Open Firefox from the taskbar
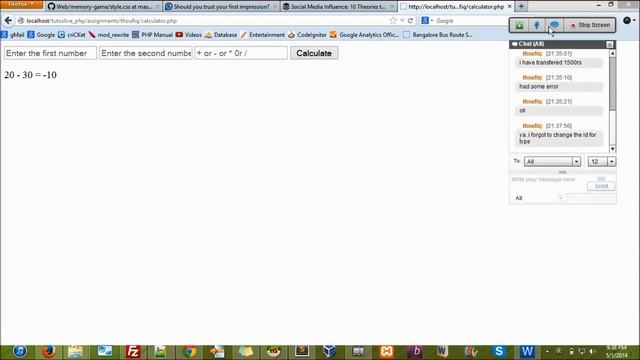 click(x=48, y=351)
